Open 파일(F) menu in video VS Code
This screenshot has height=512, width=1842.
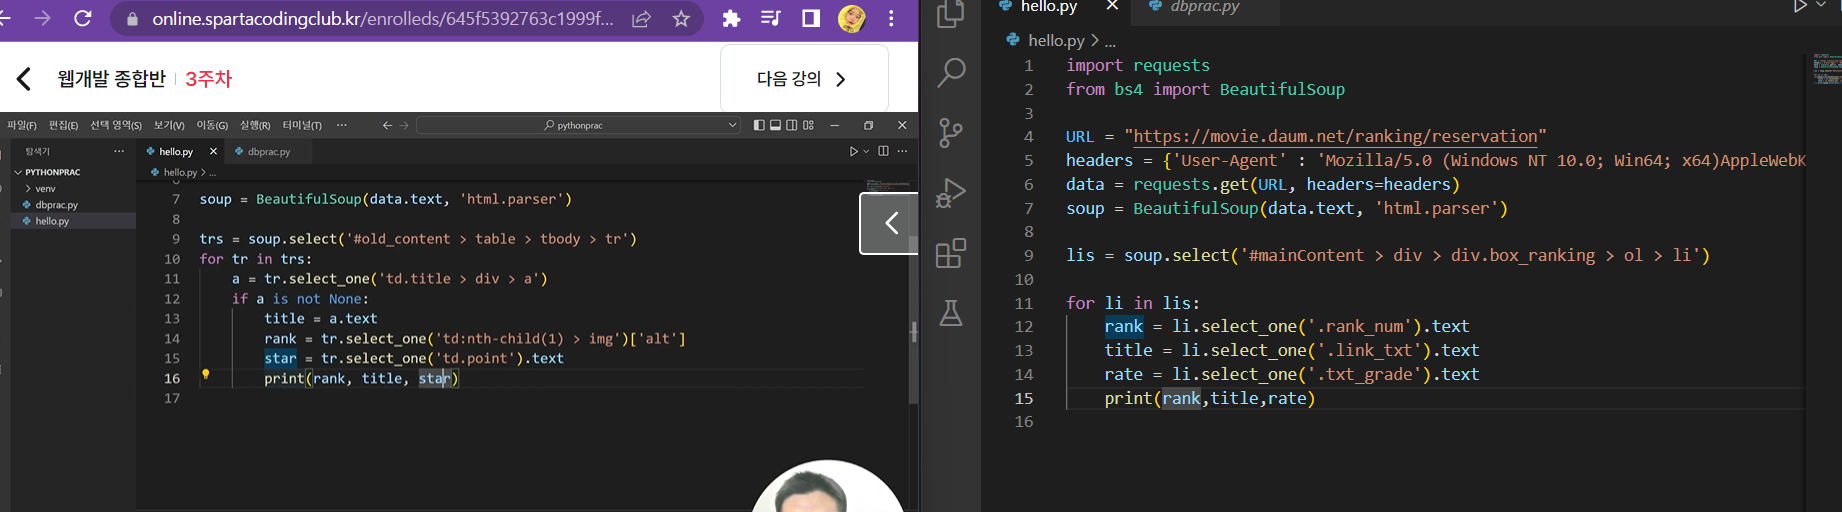click(x=21, y=125)
